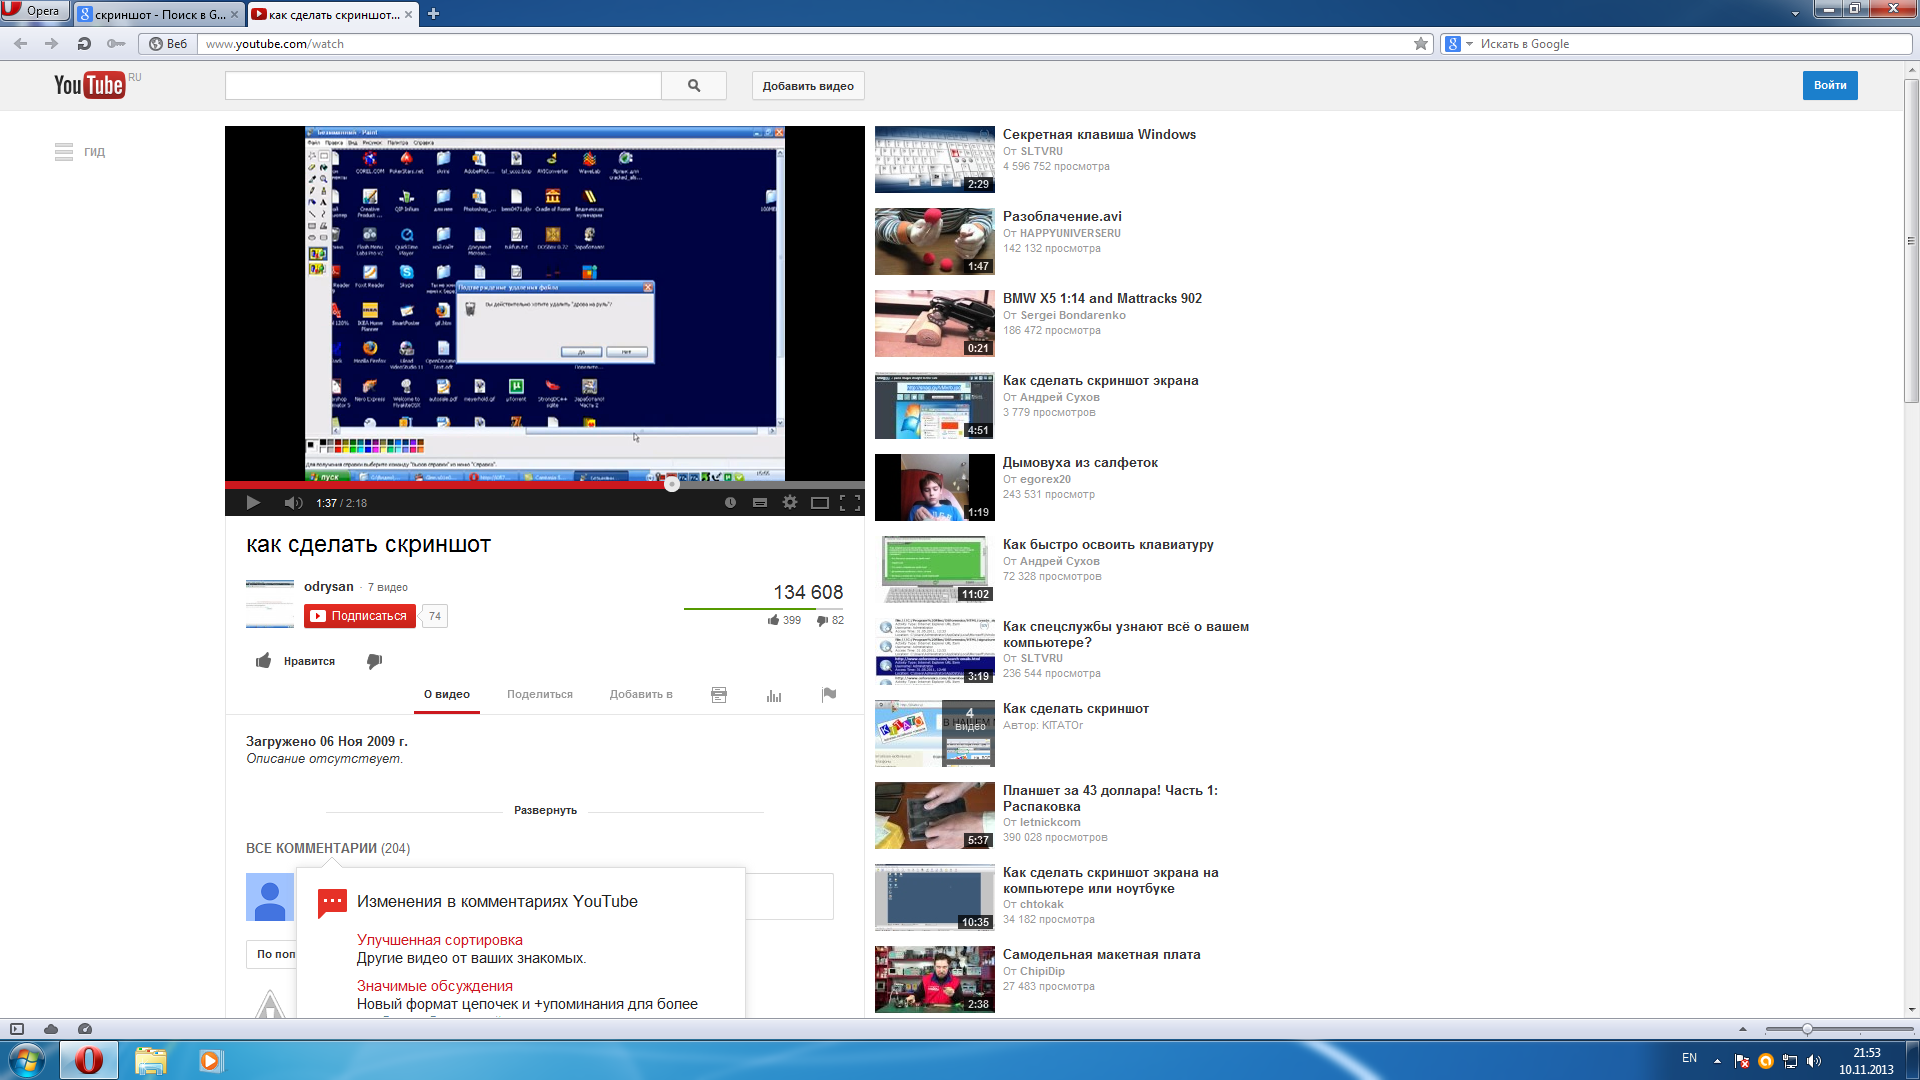Open video player settings gear
This screenshot has height=1080, width=1920.
click(790, 503)
